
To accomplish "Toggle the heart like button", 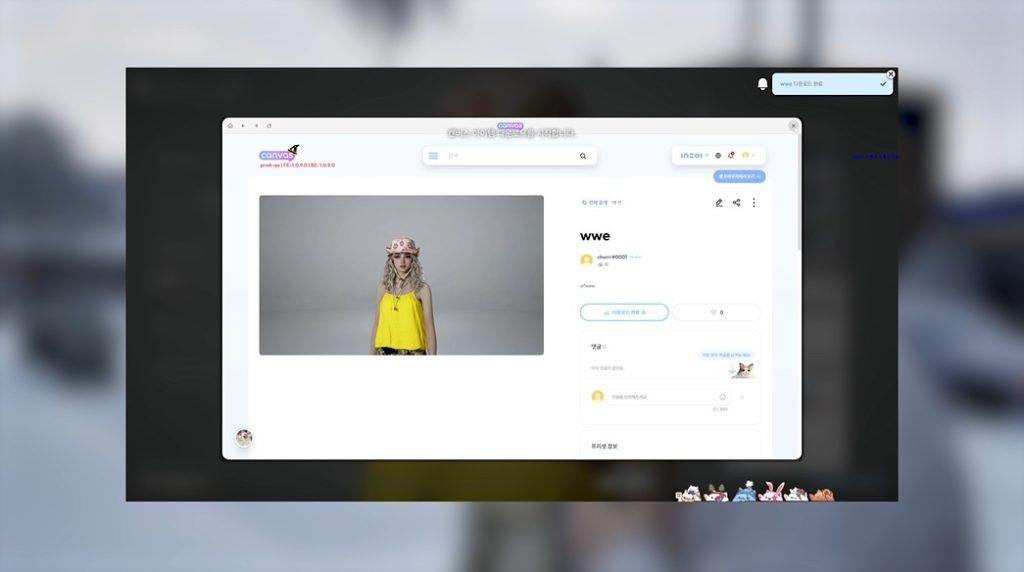I will pos(716,312).
